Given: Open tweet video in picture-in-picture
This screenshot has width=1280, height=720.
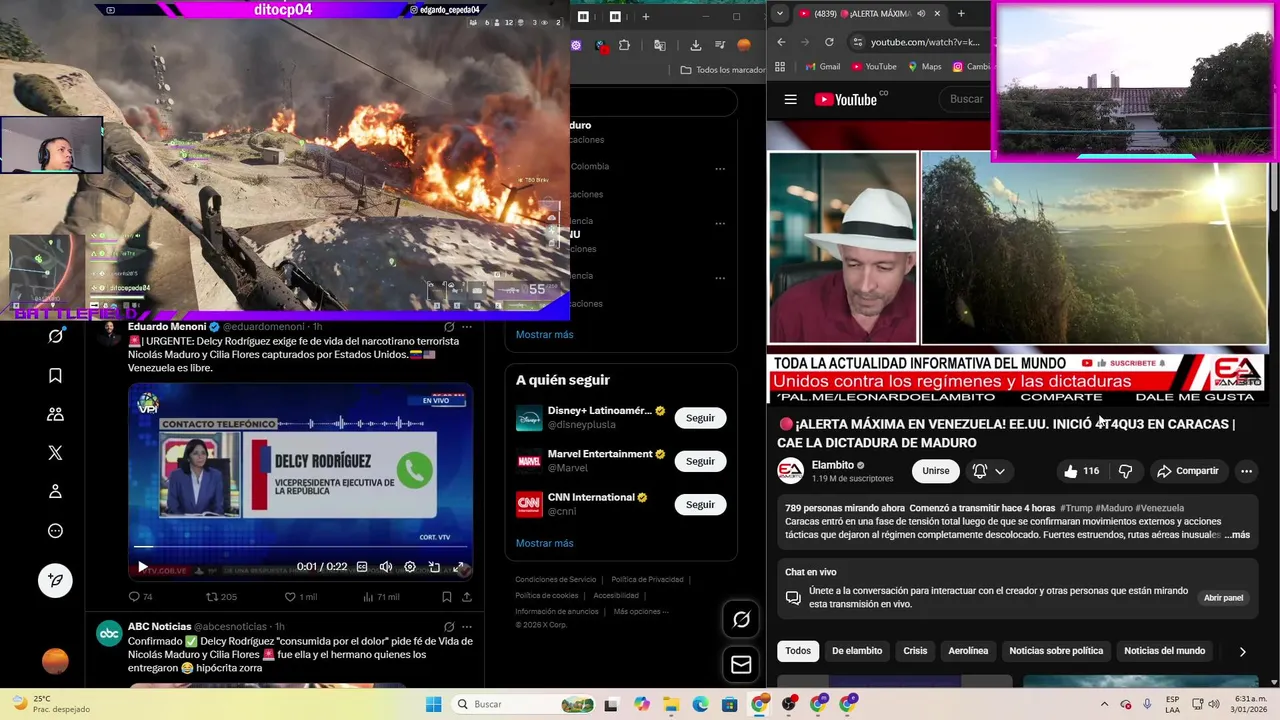Looking at the screenshot, I should click(x=434, y=567).
